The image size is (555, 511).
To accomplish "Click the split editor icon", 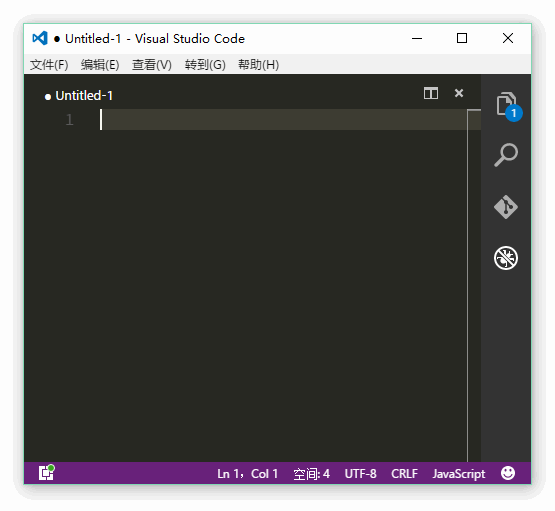I will (431, 93).
